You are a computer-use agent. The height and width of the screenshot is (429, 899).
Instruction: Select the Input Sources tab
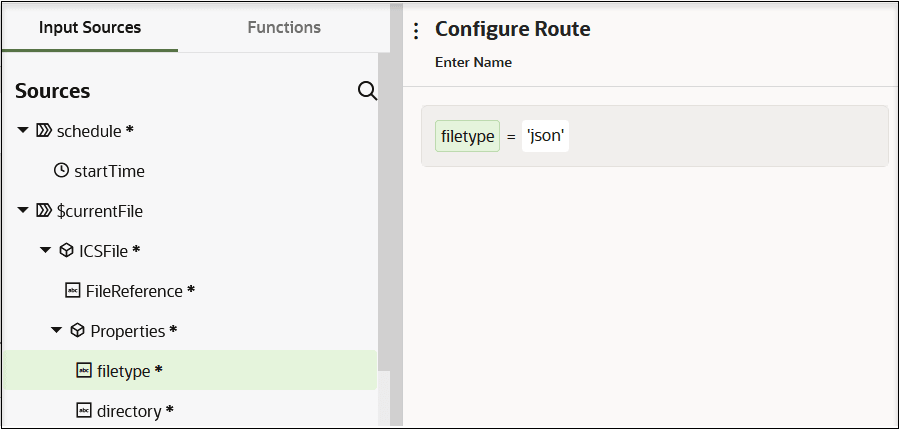[x=90, y=28]
